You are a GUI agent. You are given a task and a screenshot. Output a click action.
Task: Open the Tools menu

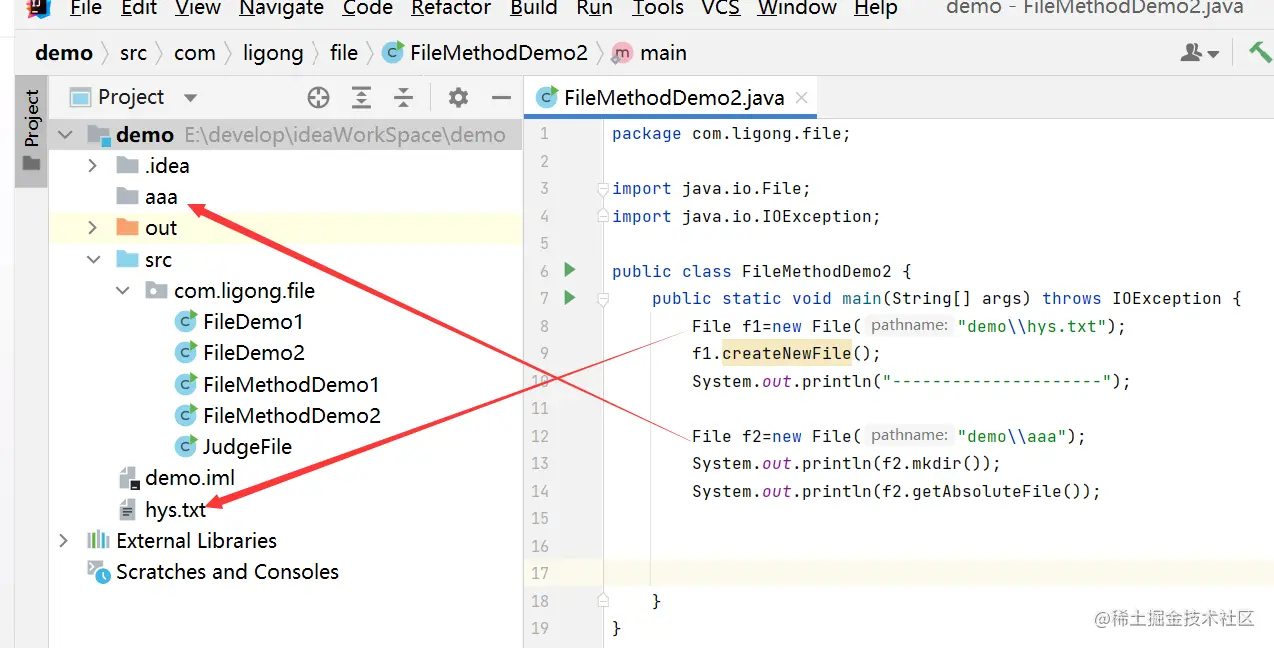[x=658, y=8]
